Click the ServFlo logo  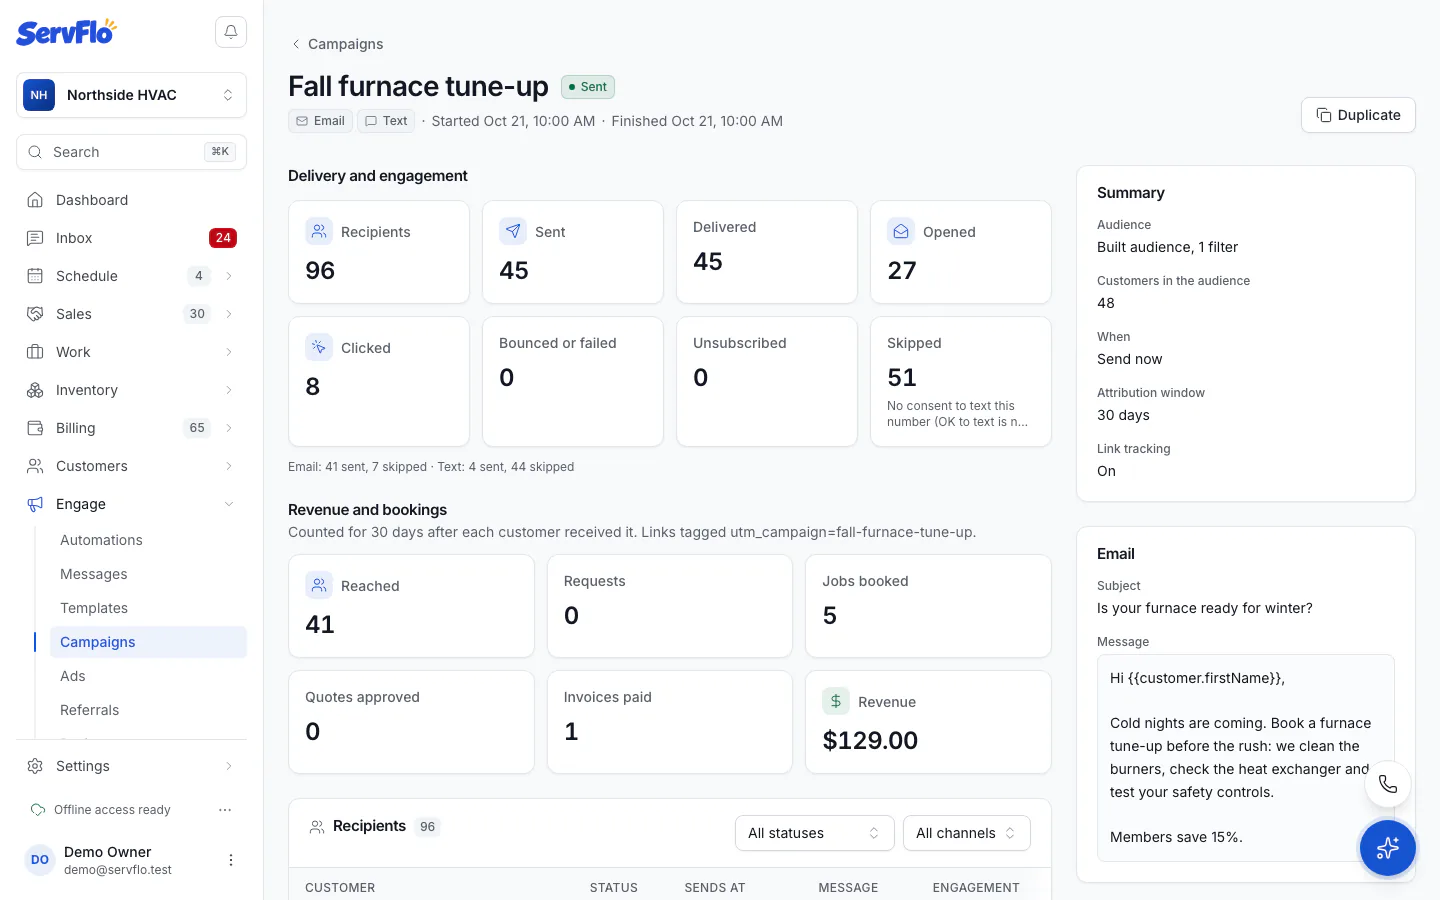66,32
